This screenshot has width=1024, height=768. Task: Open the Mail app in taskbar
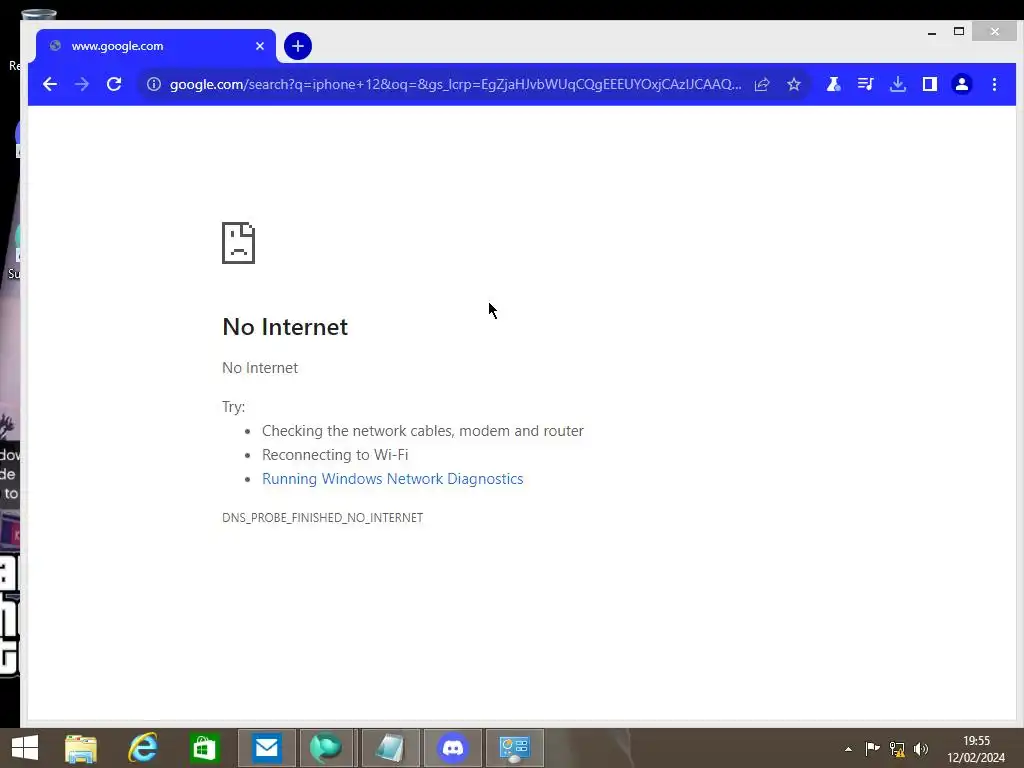tap(266, 748)
